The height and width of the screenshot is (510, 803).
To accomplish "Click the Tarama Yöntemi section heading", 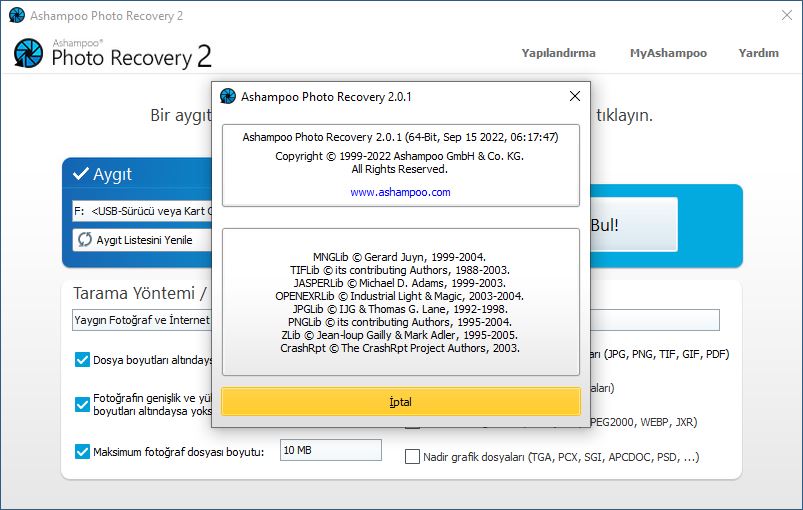I will pos(140,293).
